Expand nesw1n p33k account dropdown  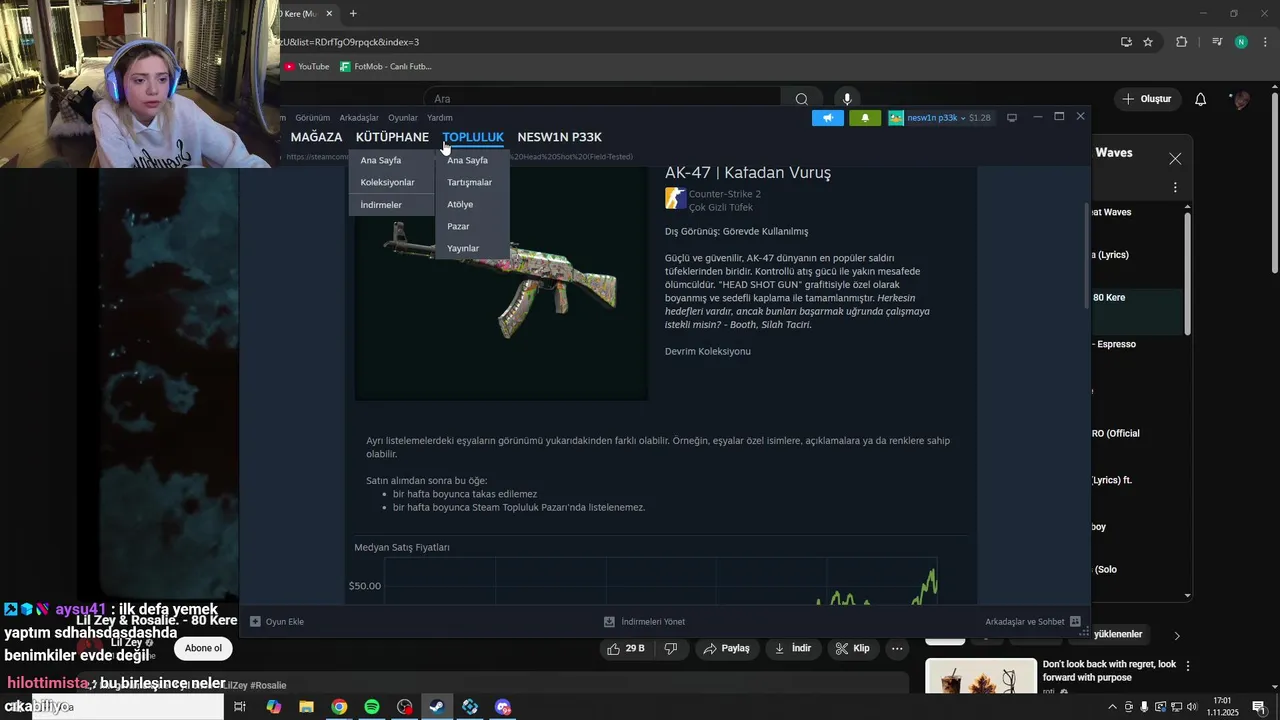coord(963,118)
